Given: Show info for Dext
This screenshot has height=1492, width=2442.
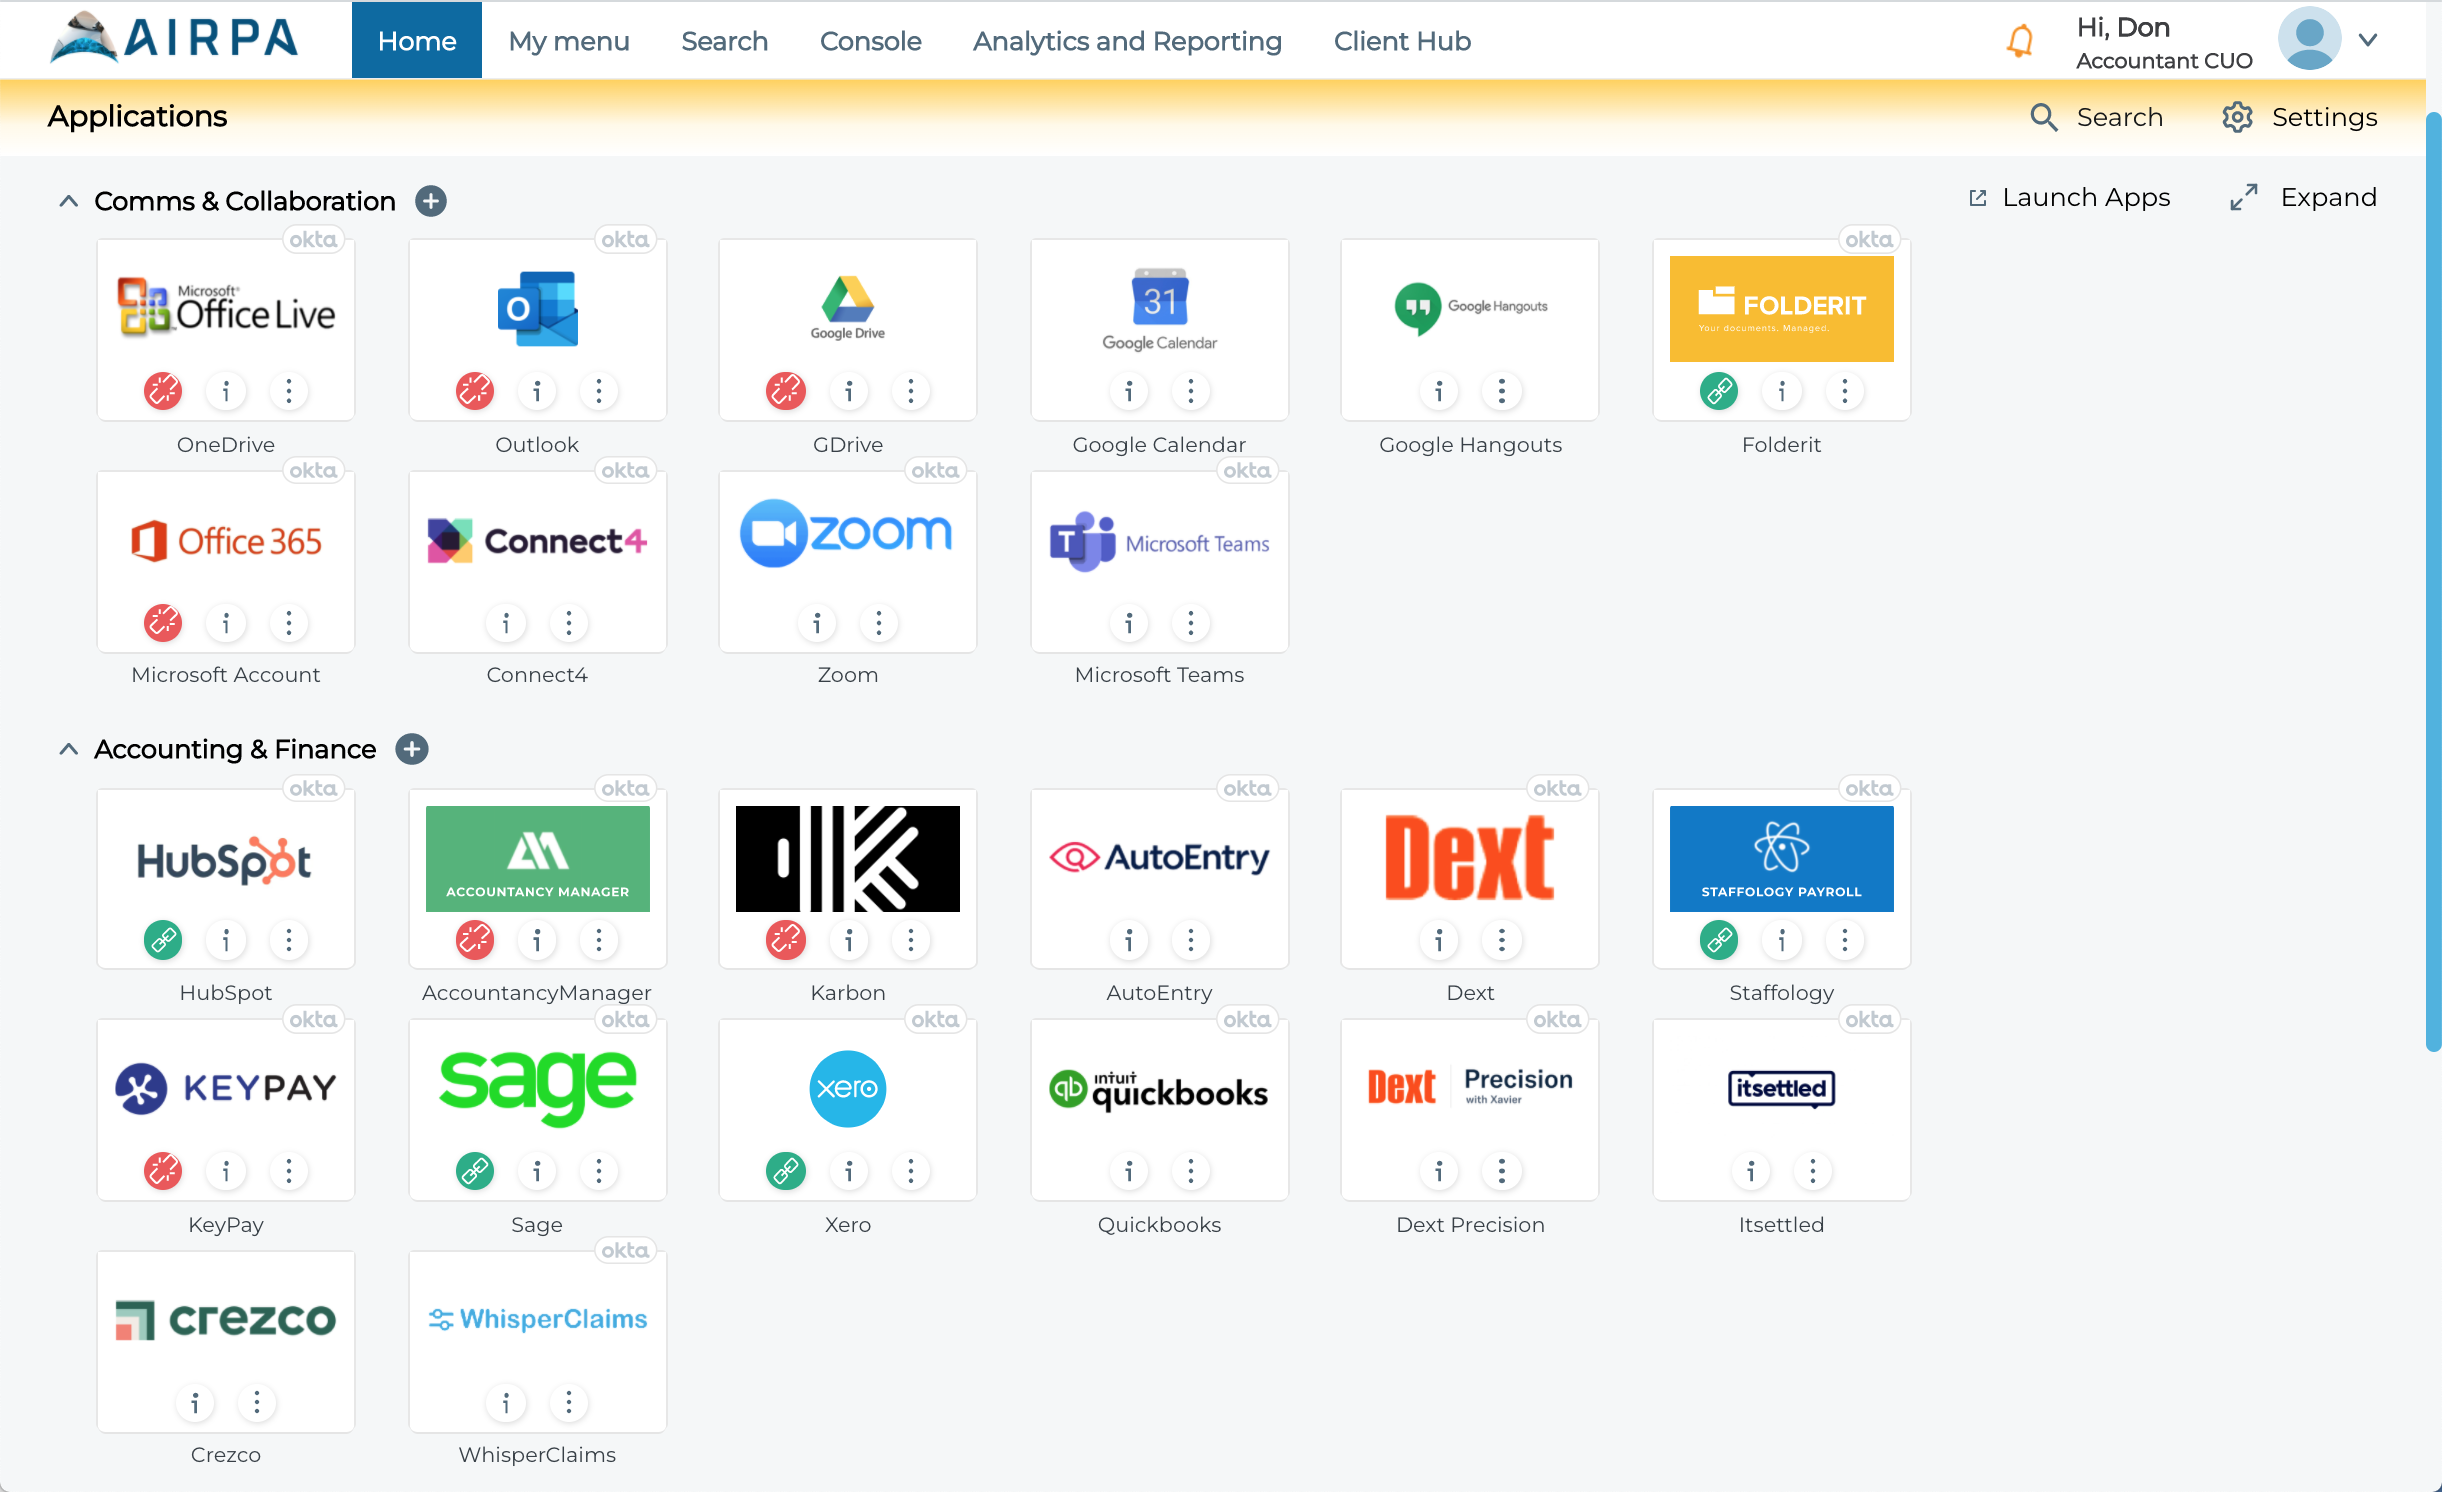Looking at the screenshot, I should pos(1439,940).
